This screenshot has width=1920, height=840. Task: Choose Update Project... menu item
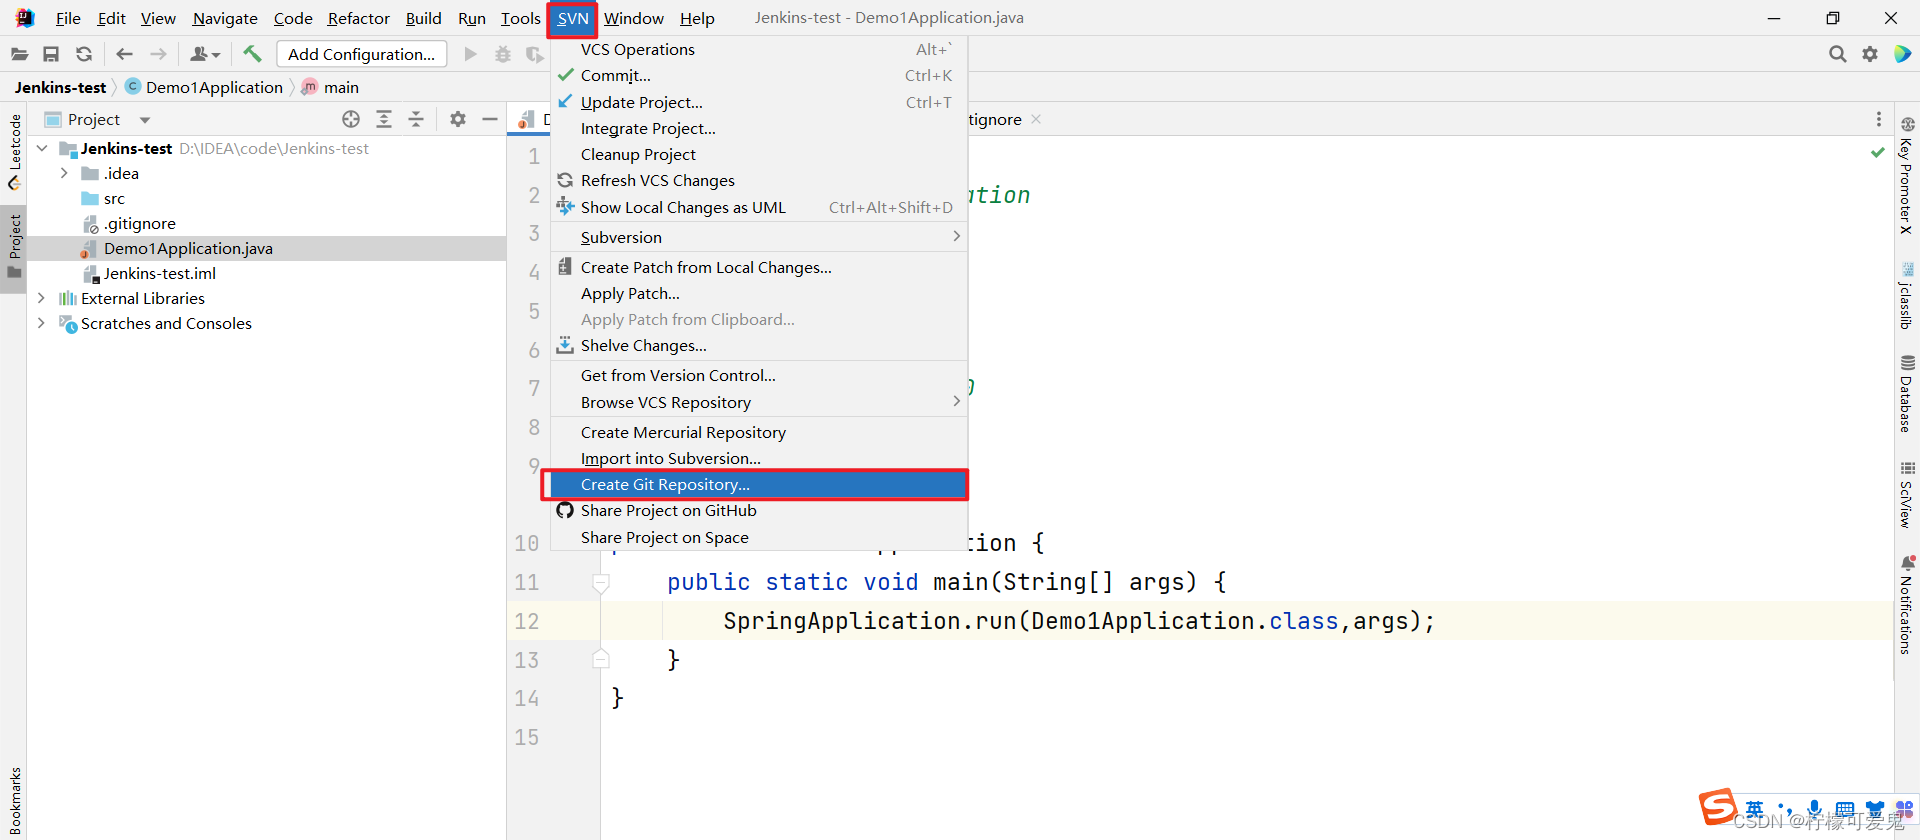pyautogui.click(x=759, y=102)
